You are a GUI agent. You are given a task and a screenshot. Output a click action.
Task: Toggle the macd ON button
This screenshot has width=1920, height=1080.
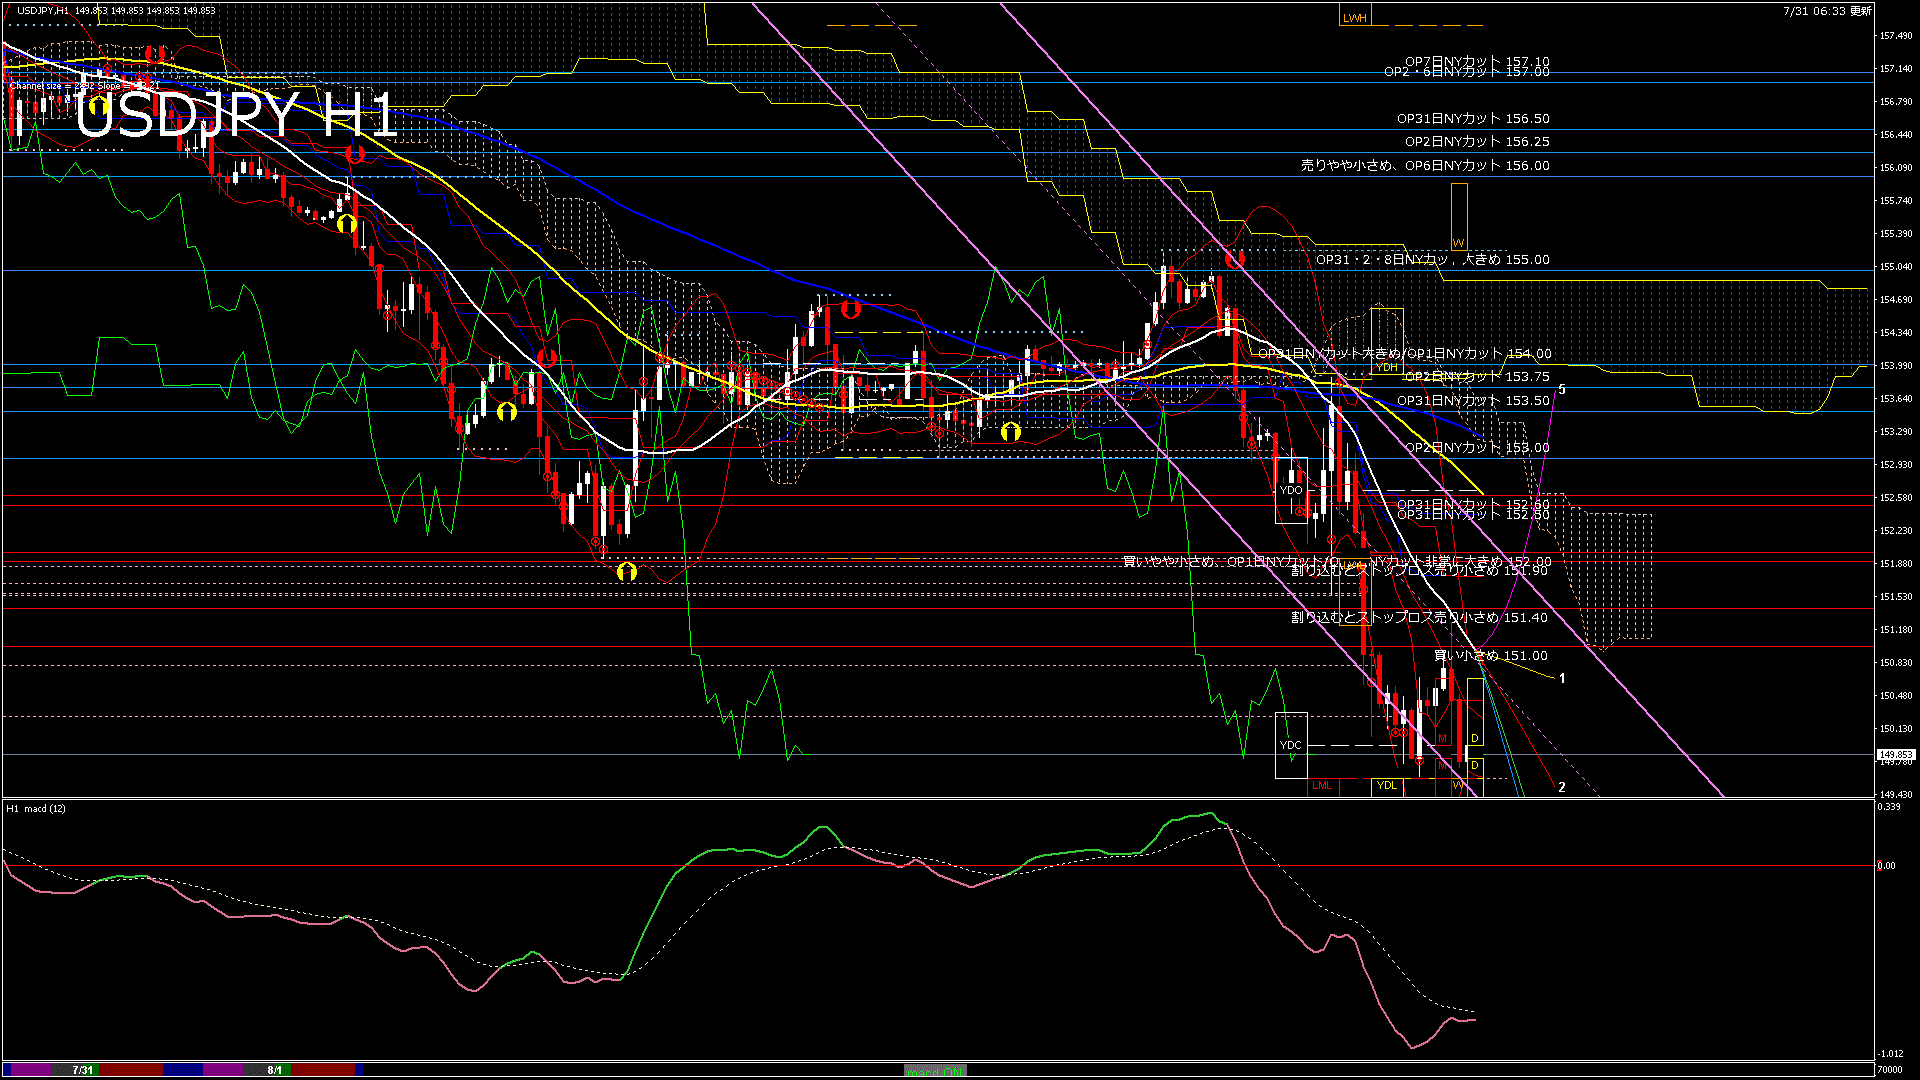coord(935,1071)
